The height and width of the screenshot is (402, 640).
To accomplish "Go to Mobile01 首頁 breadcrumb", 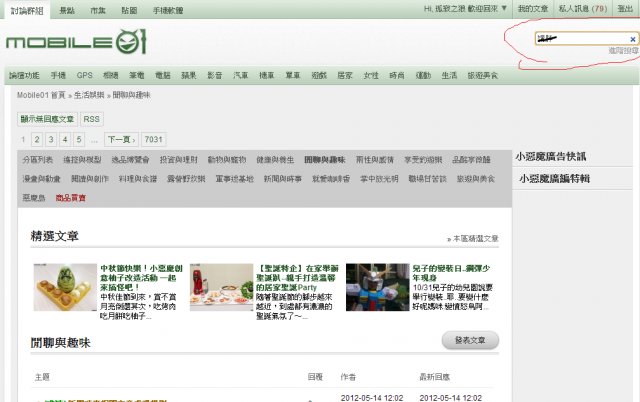I will (x=41, y=95).
